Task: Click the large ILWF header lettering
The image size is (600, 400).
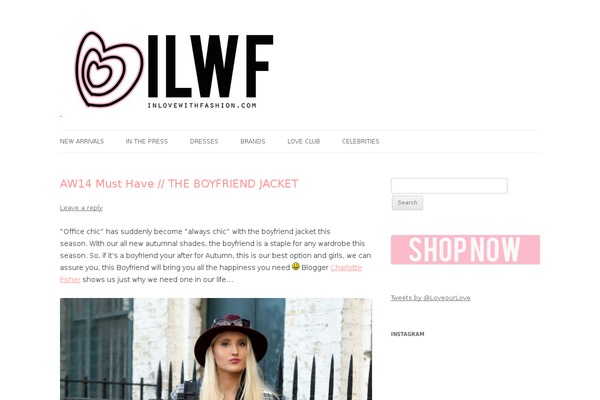Action: (210, 66)
